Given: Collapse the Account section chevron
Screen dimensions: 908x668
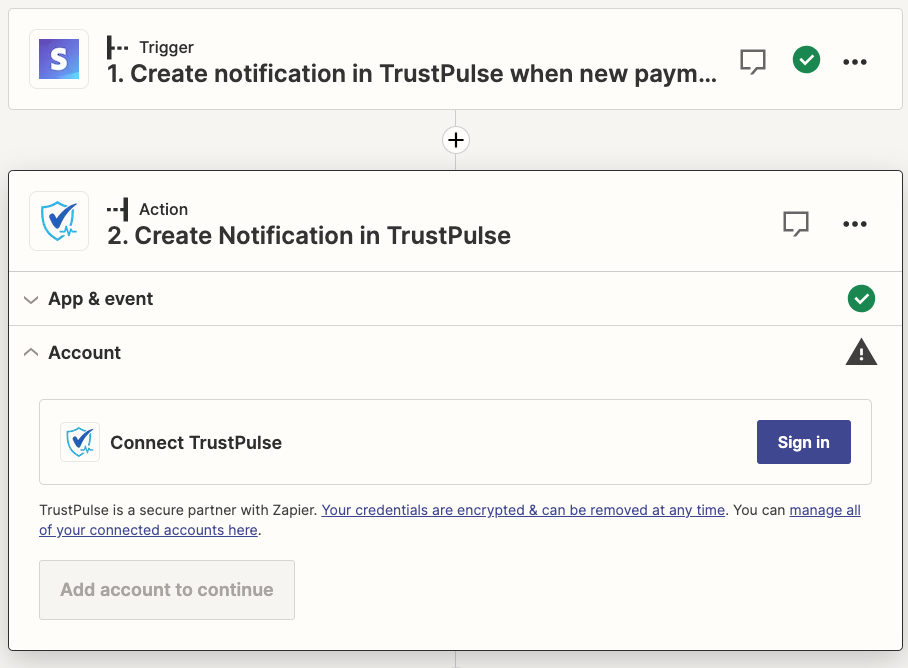Looking at the screenshot, I should (31, 353).
